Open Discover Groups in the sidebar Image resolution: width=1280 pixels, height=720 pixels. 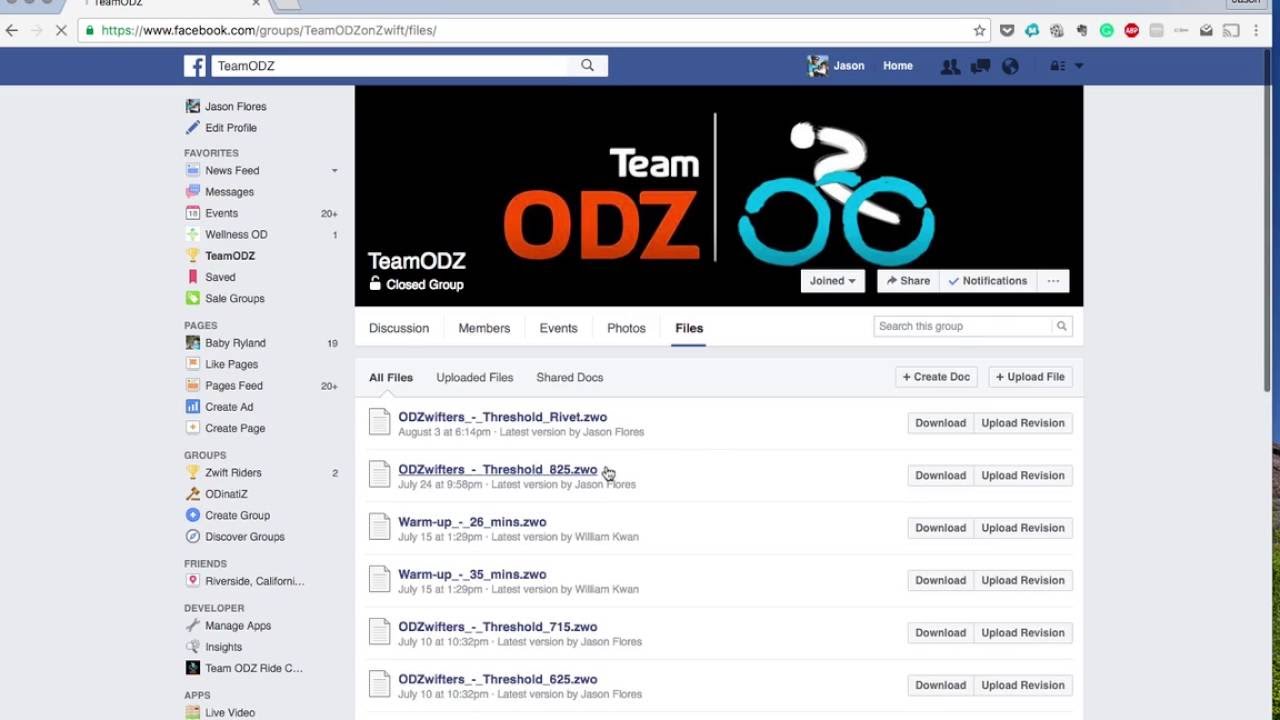pyautogui.click(x=235, y=537)
